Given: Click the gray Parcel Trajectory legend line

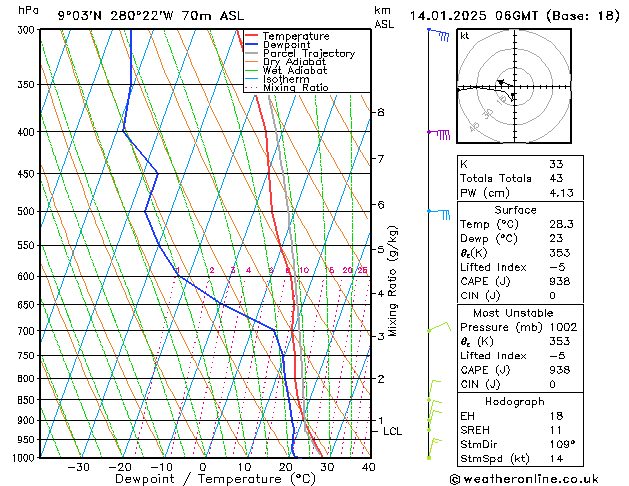Looking at the screenshot, I should click(x=251, y=53).
